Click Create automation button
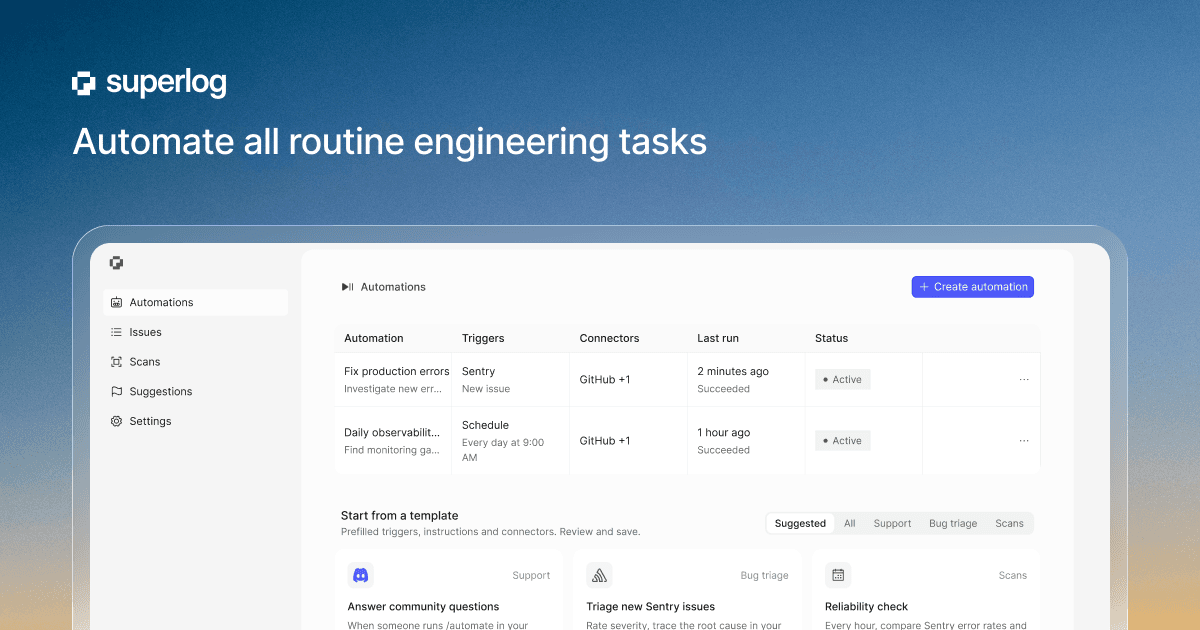The width and height of the screenshot is (1200, 630). [x=973, y=287]
